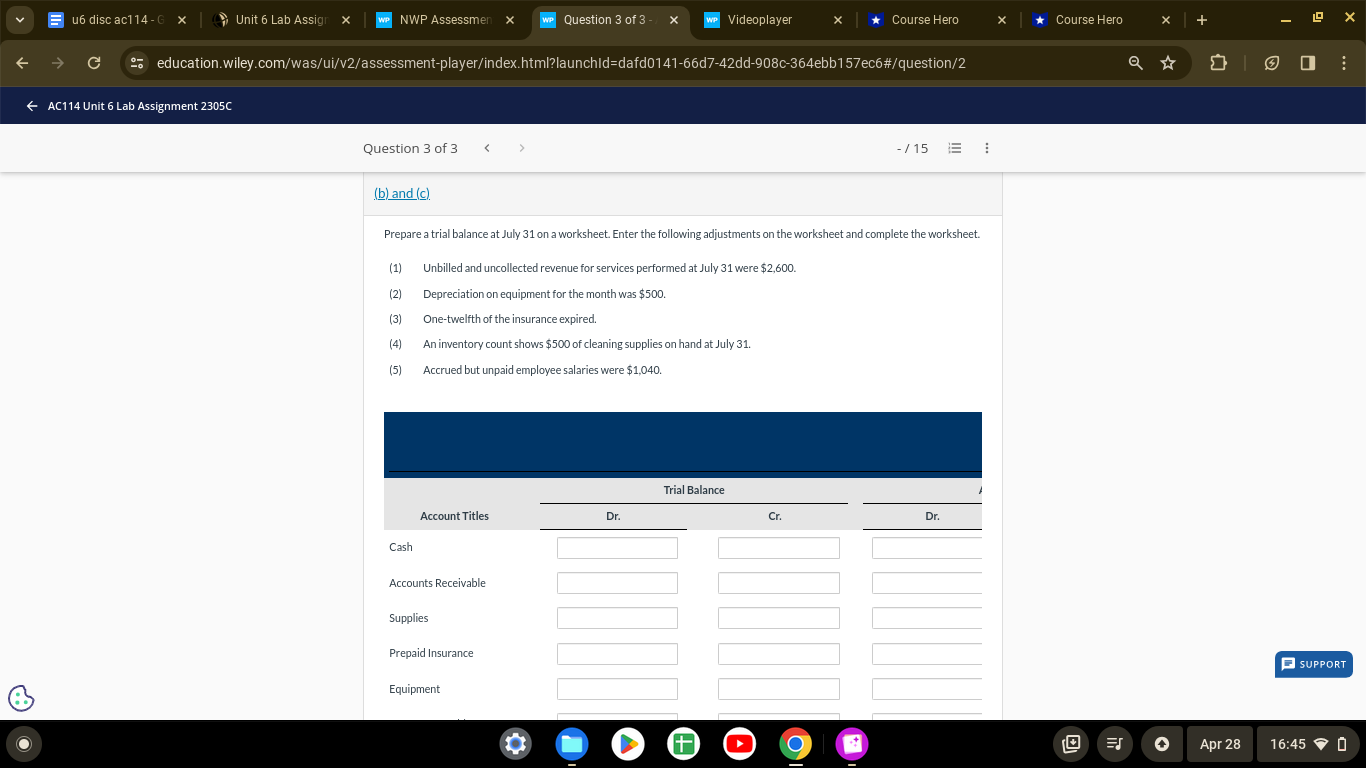1366x768 pixels.
Task: Open Google Sheets from the shelf
Action: pyautogui.click(x=683, y=744)
